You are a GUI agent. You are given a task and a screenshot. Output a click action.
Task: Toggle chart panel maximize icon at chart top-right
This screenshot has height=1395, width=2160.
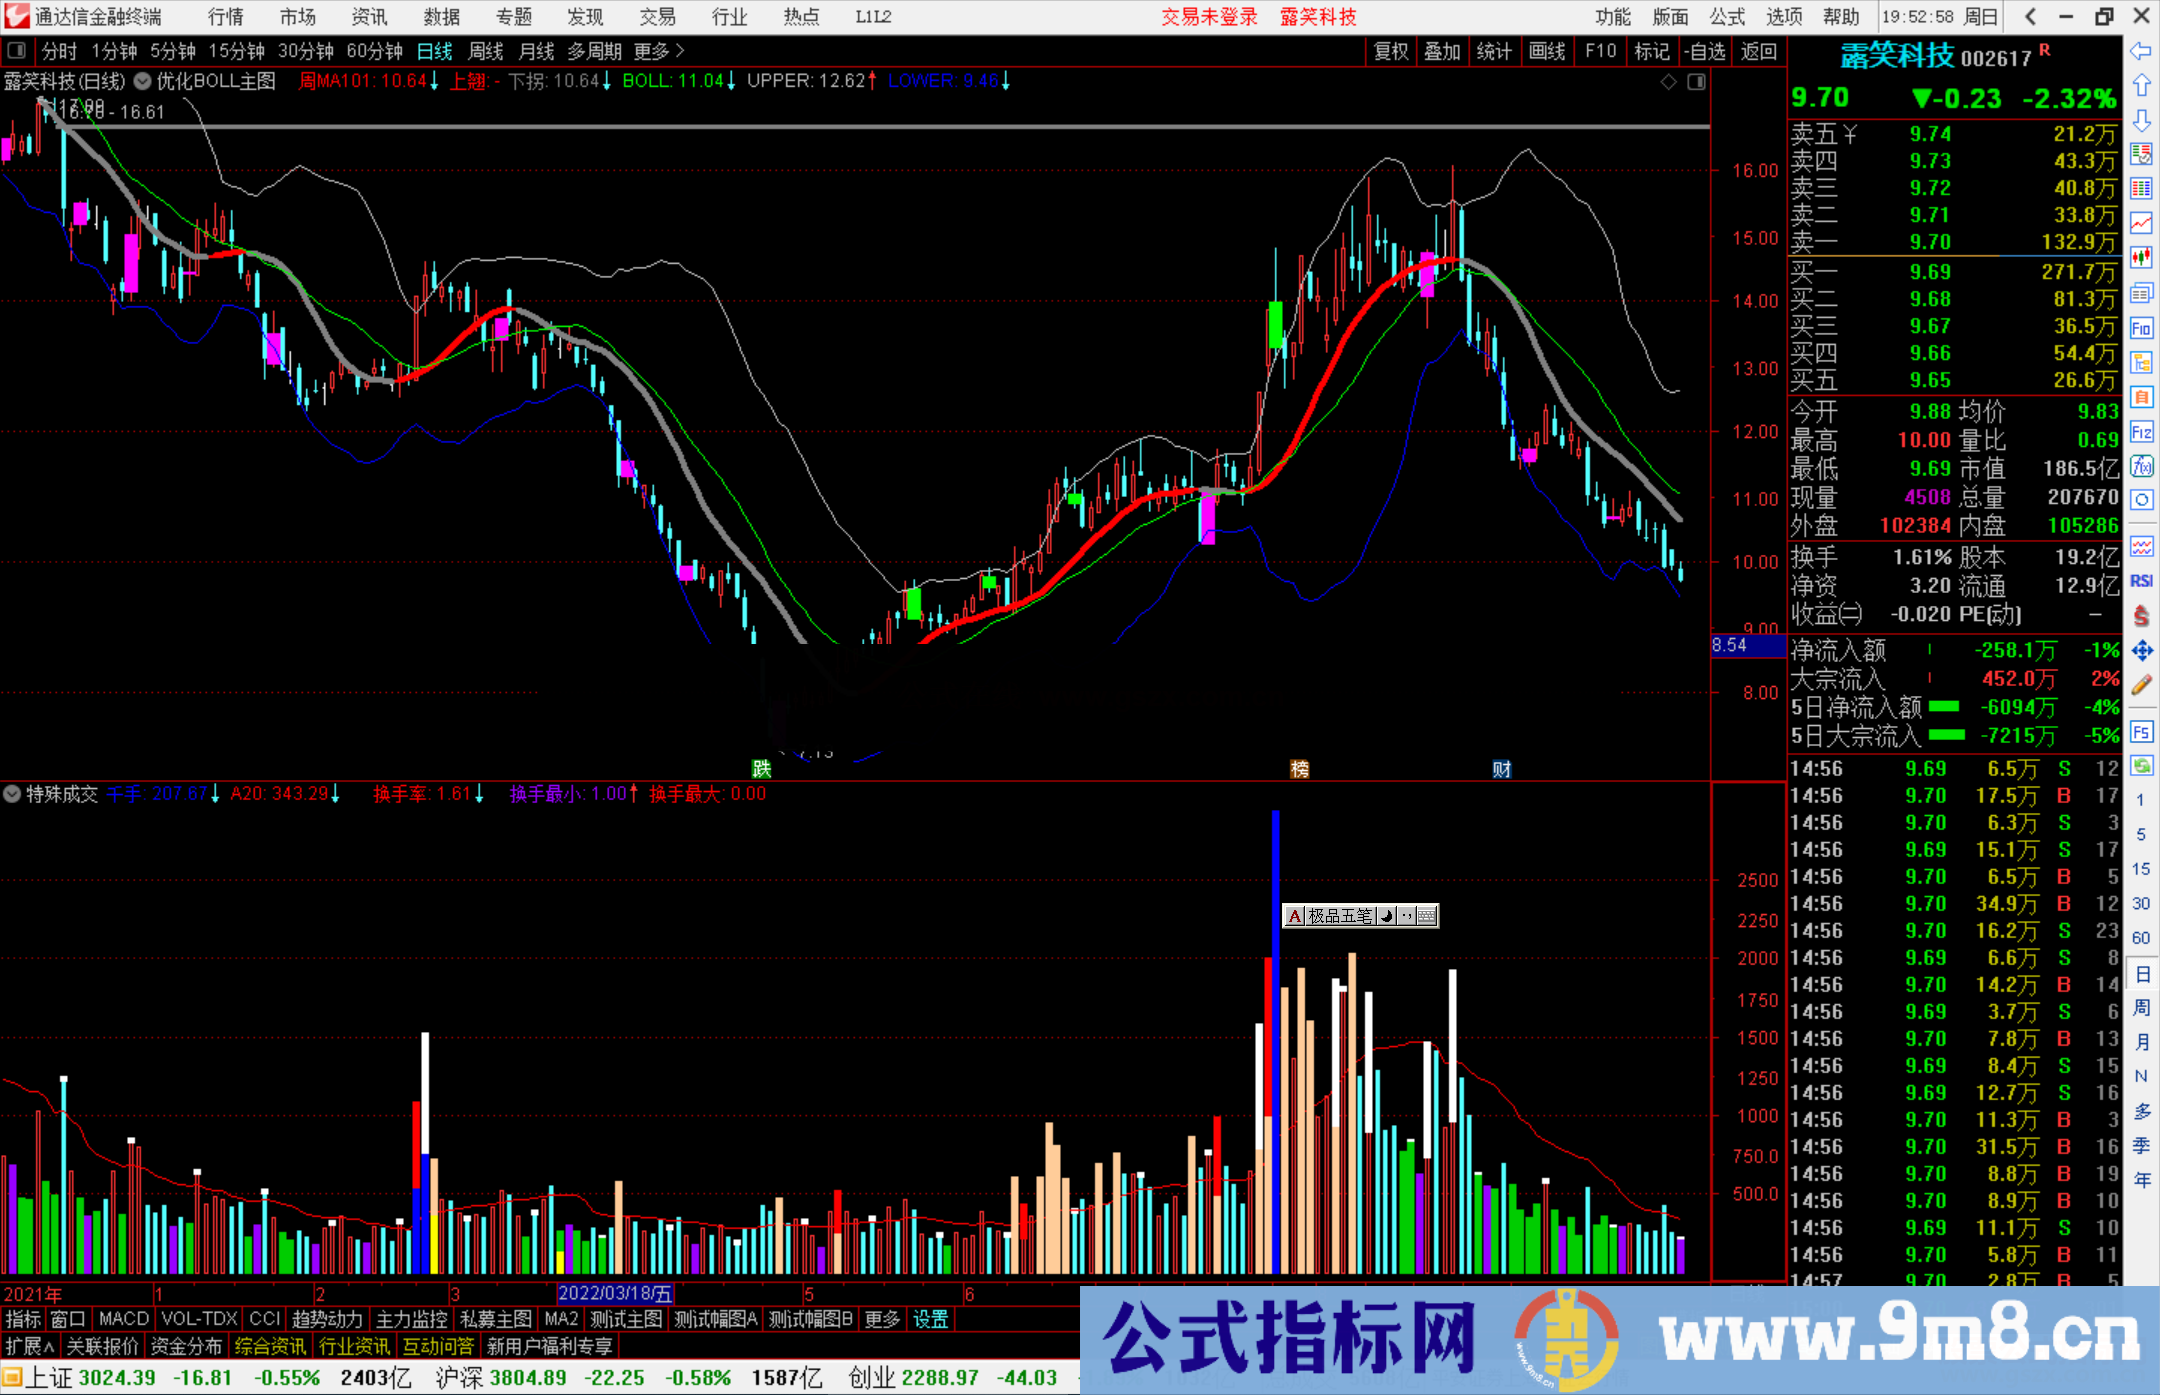1696,82
